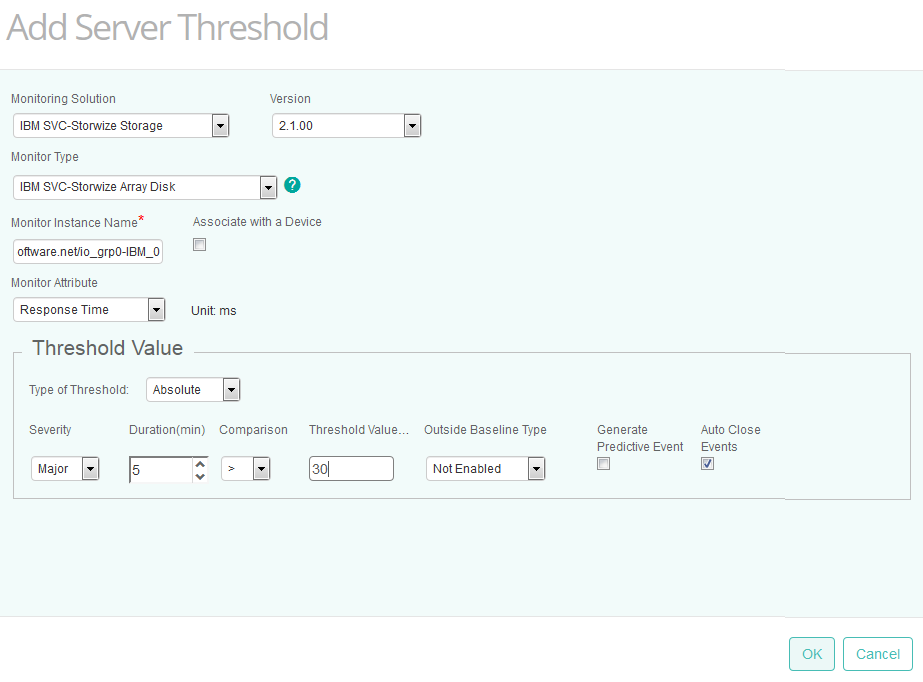Enable the Associate with a Device checkbox

point(199,244)
